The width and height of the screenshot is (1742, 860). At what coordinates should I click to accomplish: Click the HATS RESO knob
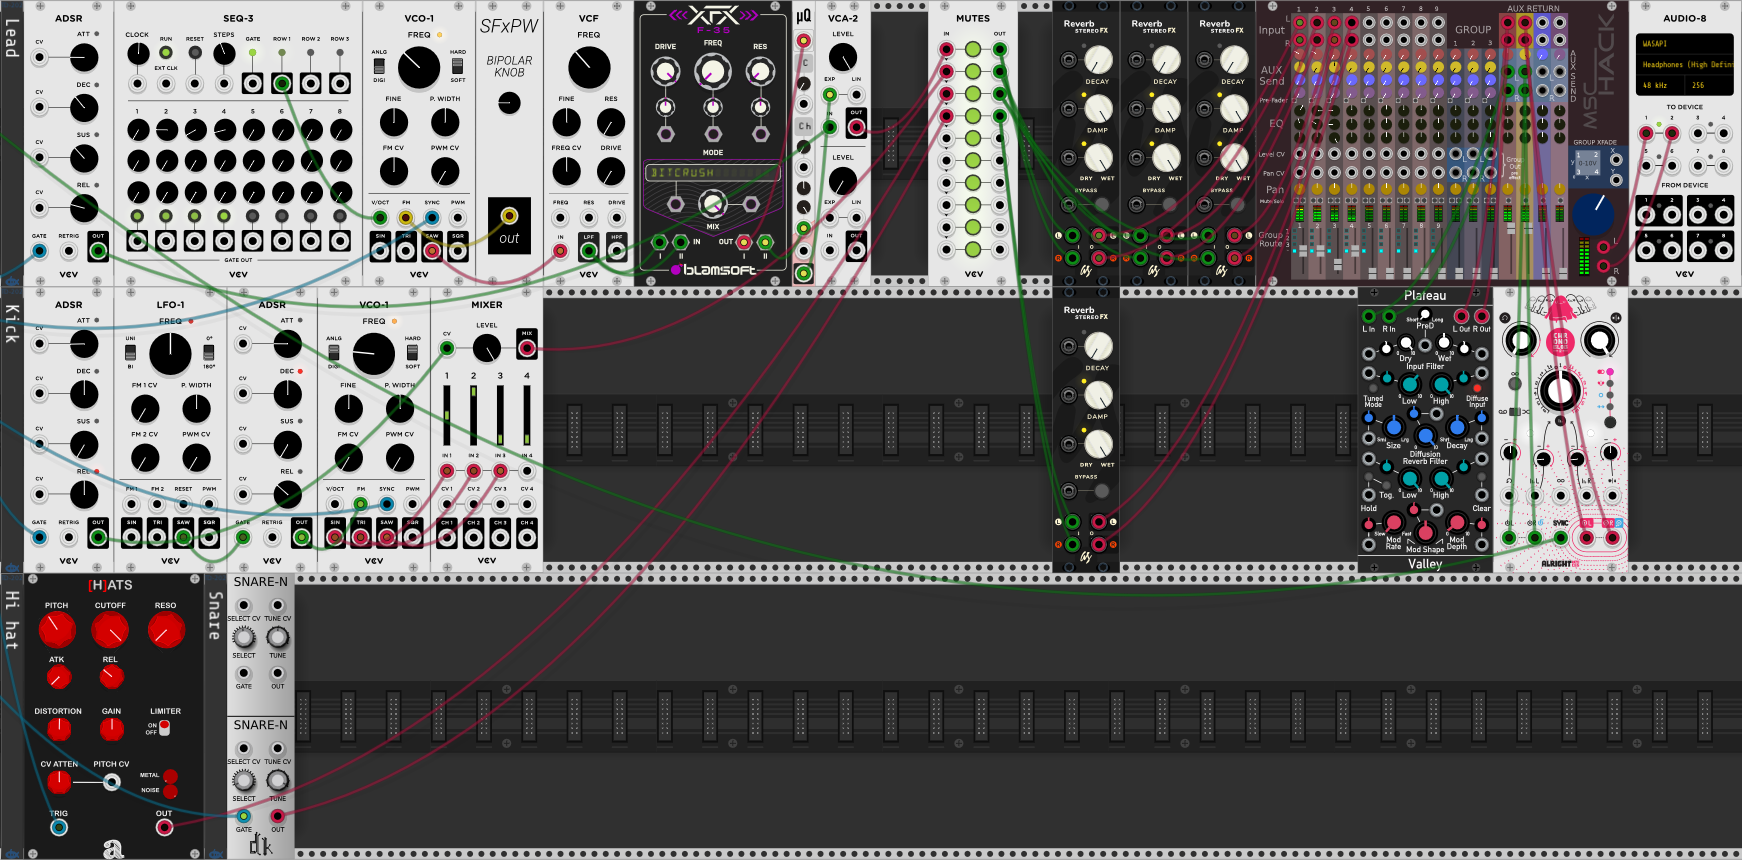pyautogui.click(x=166, y=630)
